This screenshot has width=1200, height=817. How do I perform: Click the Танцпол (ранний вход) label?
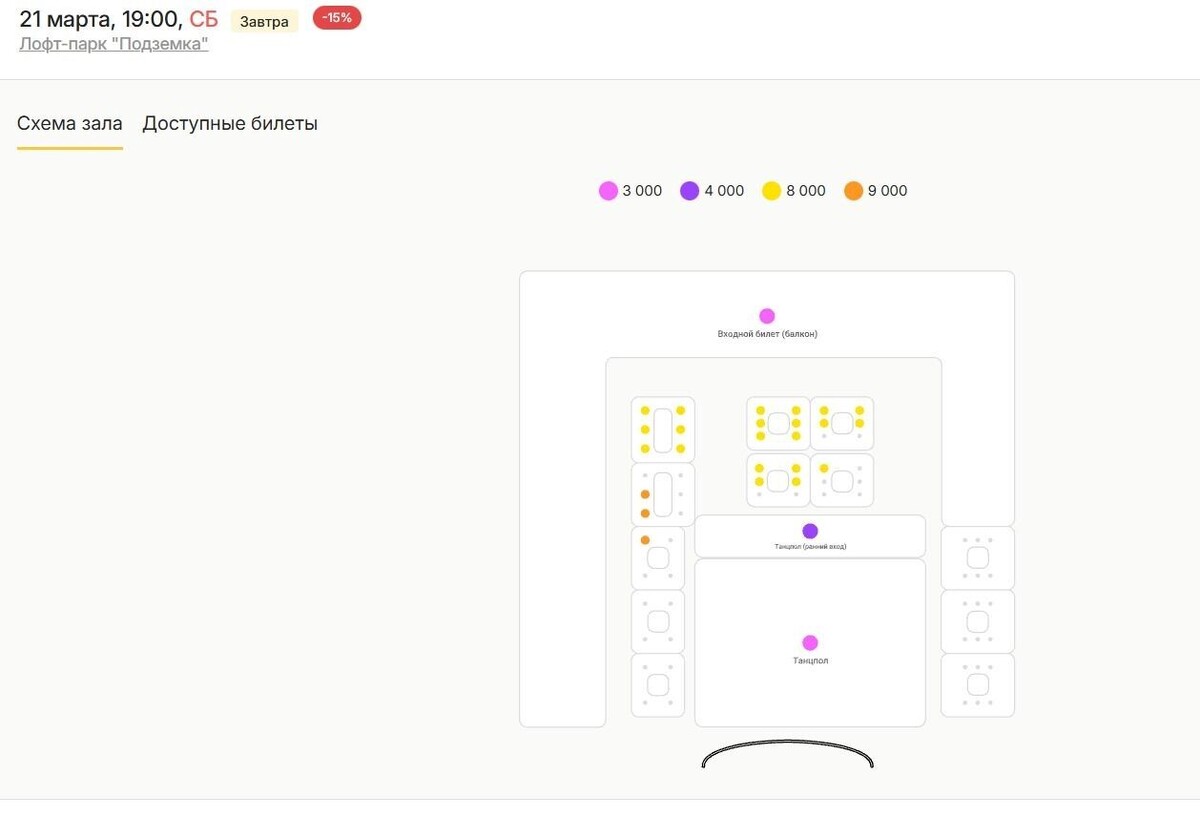pyautogui.click(x=810, y=547)
